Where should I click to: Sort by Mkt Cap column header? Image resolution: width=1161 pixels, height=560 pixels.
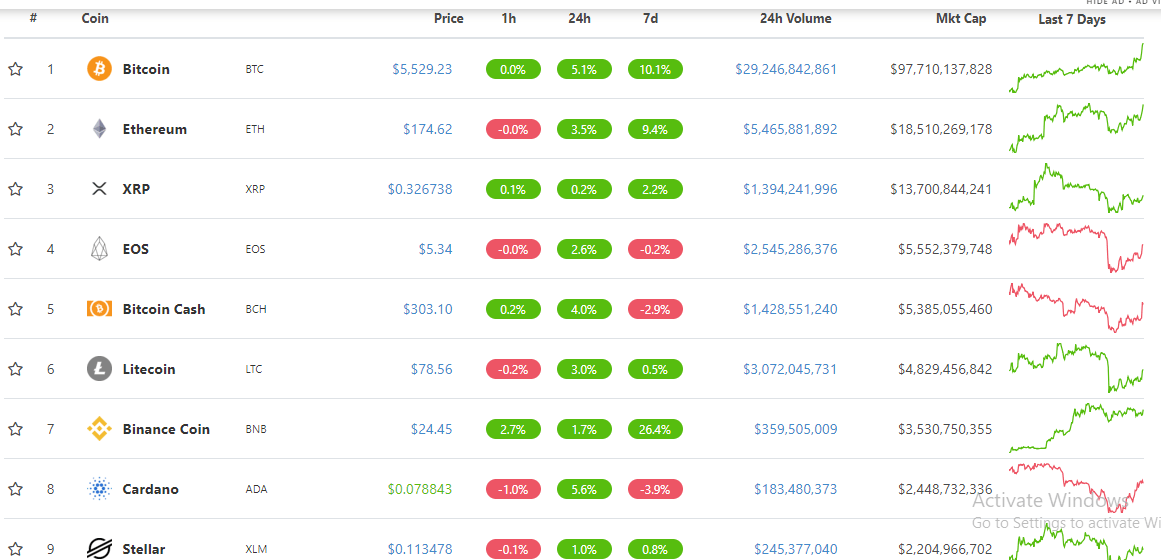pyautogui.click(x=961, y=19)
